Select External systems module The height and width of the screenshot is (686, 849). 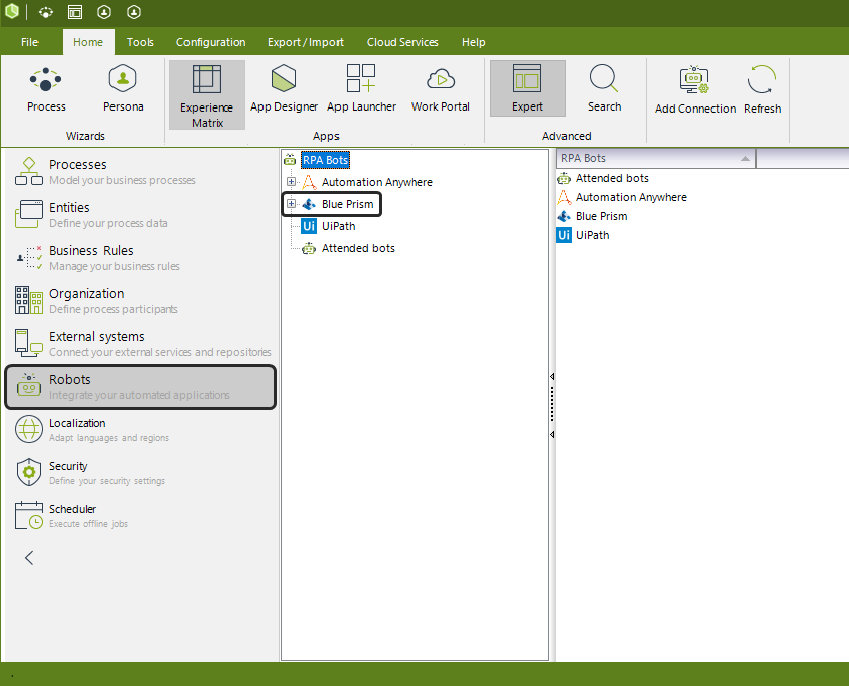[x=141, y=344]
